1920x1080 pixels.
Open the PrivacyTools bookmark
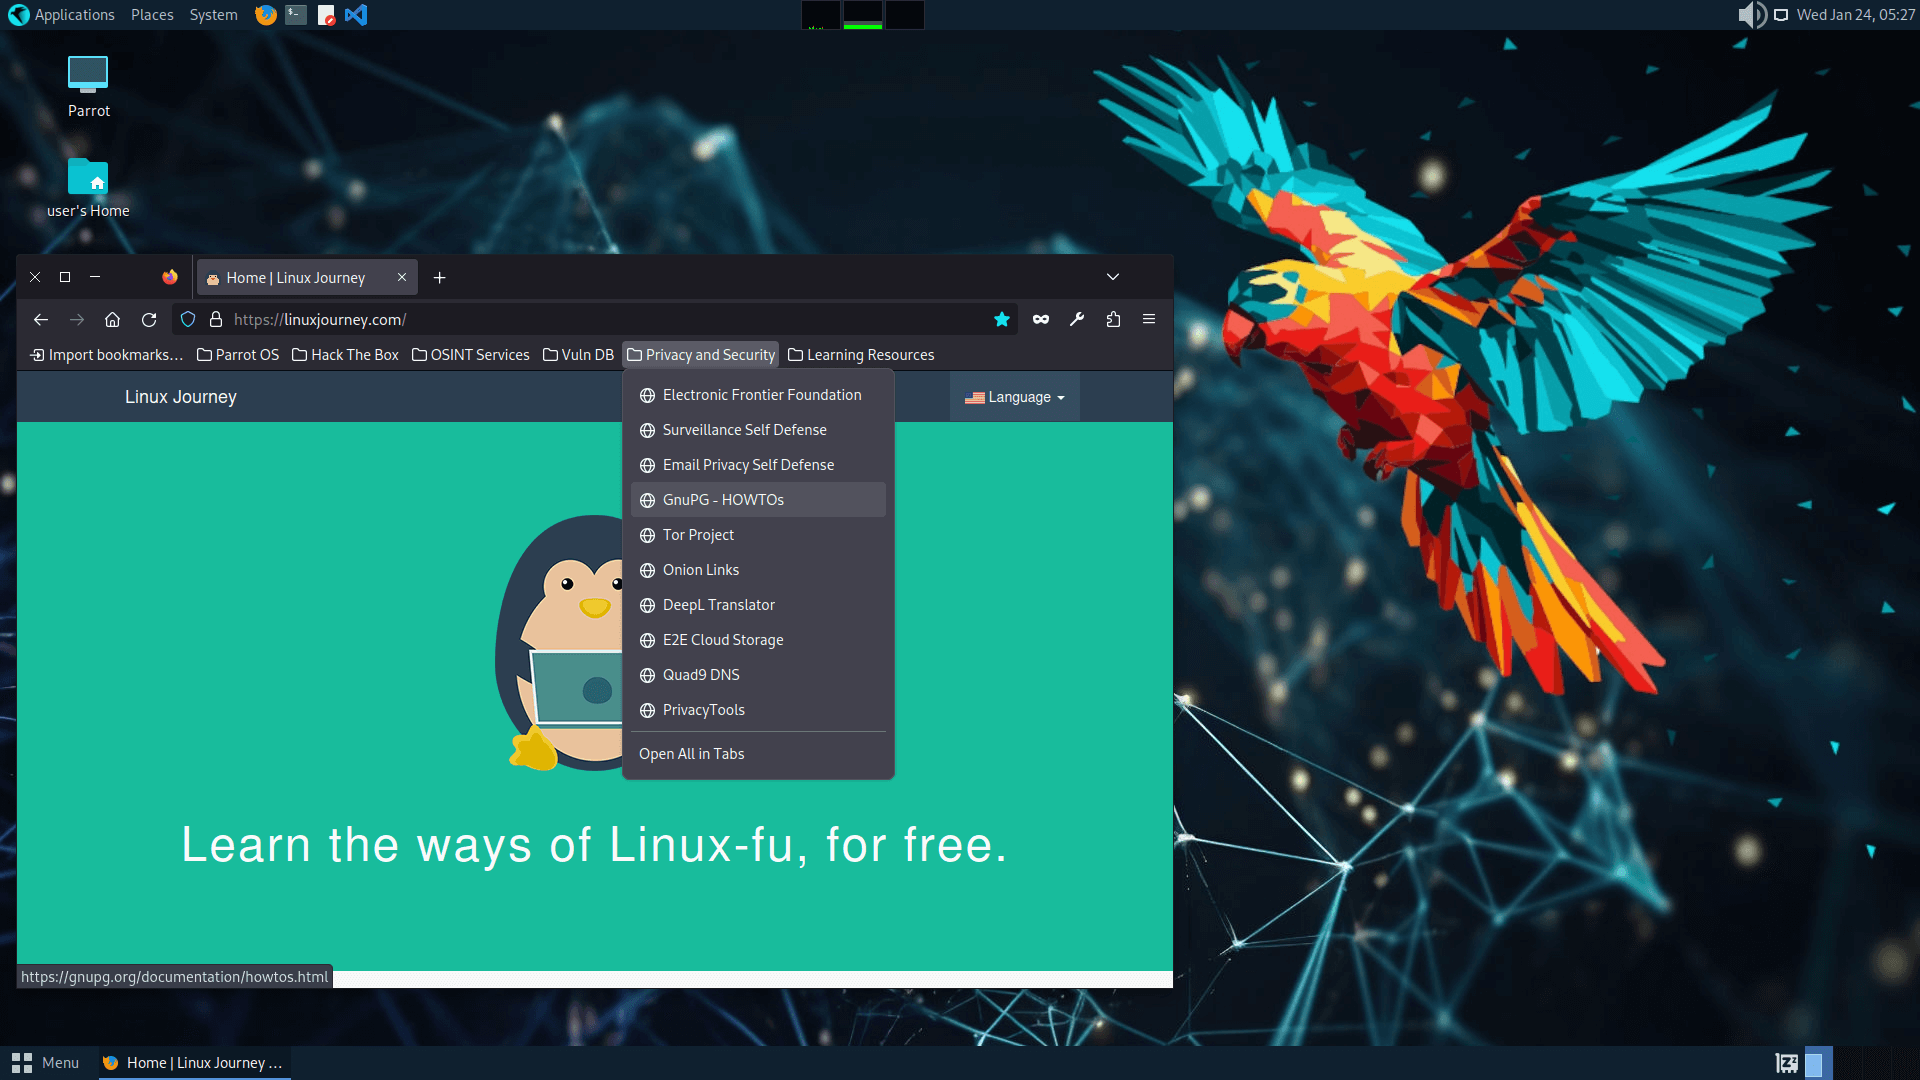pos(758,710)
